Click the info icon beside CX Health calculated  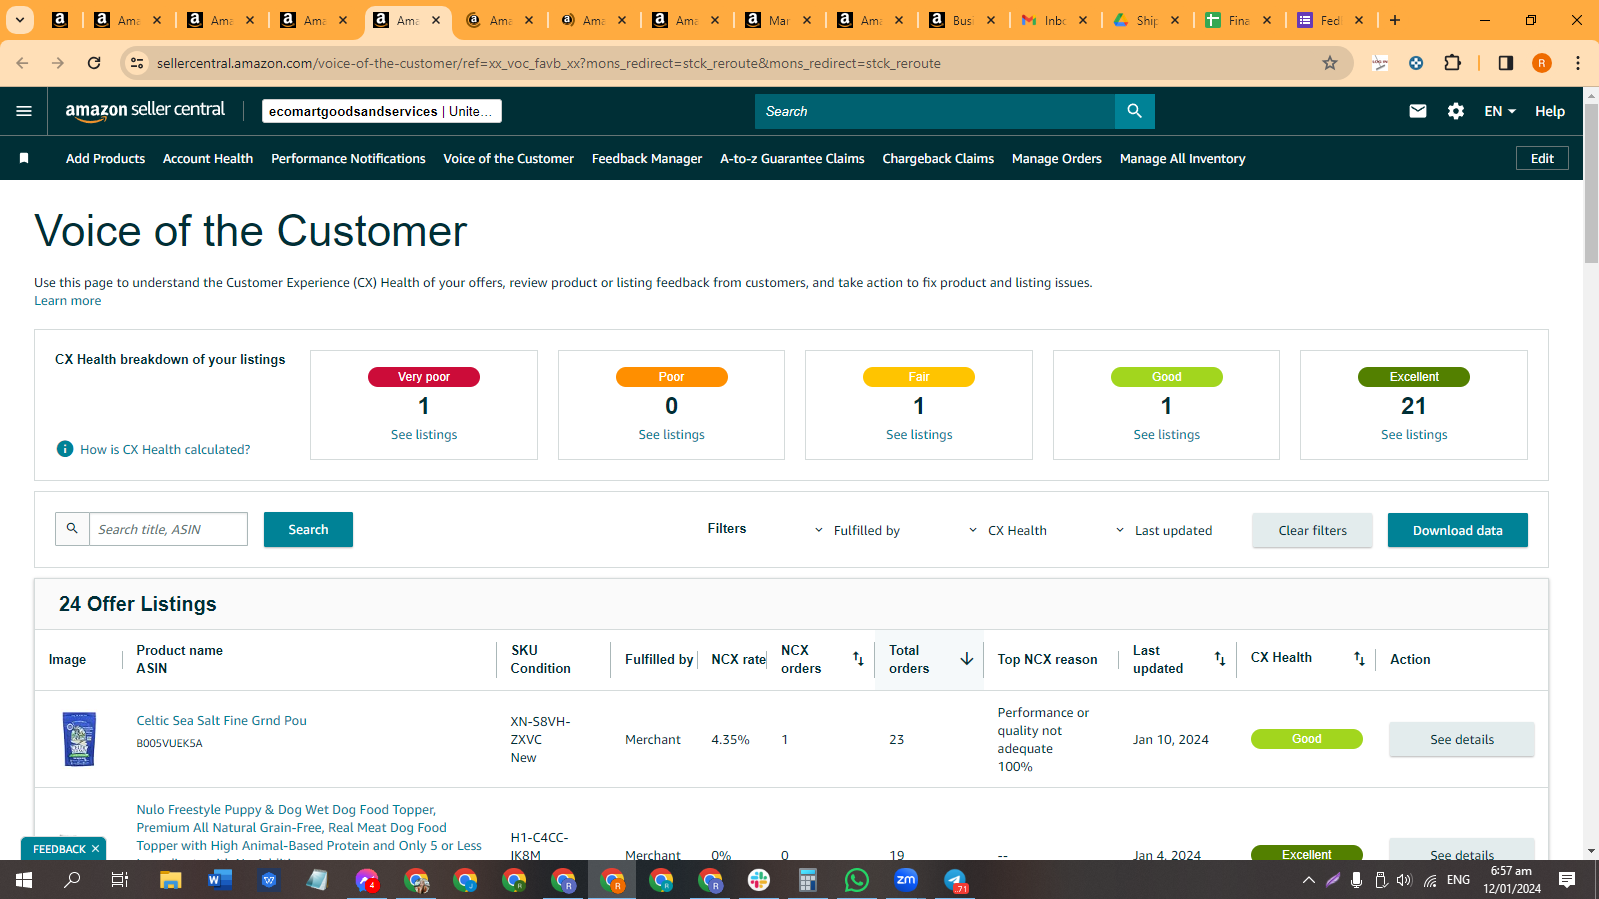[65, 449]
